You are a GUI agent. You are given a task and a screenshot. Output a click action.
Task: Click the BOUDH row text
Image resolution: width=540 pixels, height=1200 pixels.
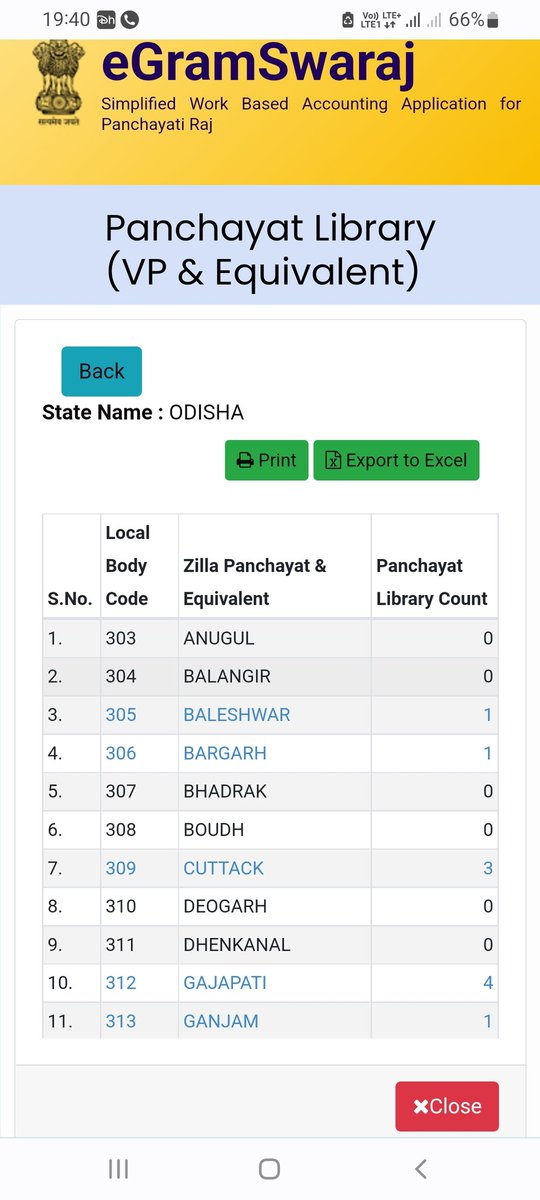[214, 829]
